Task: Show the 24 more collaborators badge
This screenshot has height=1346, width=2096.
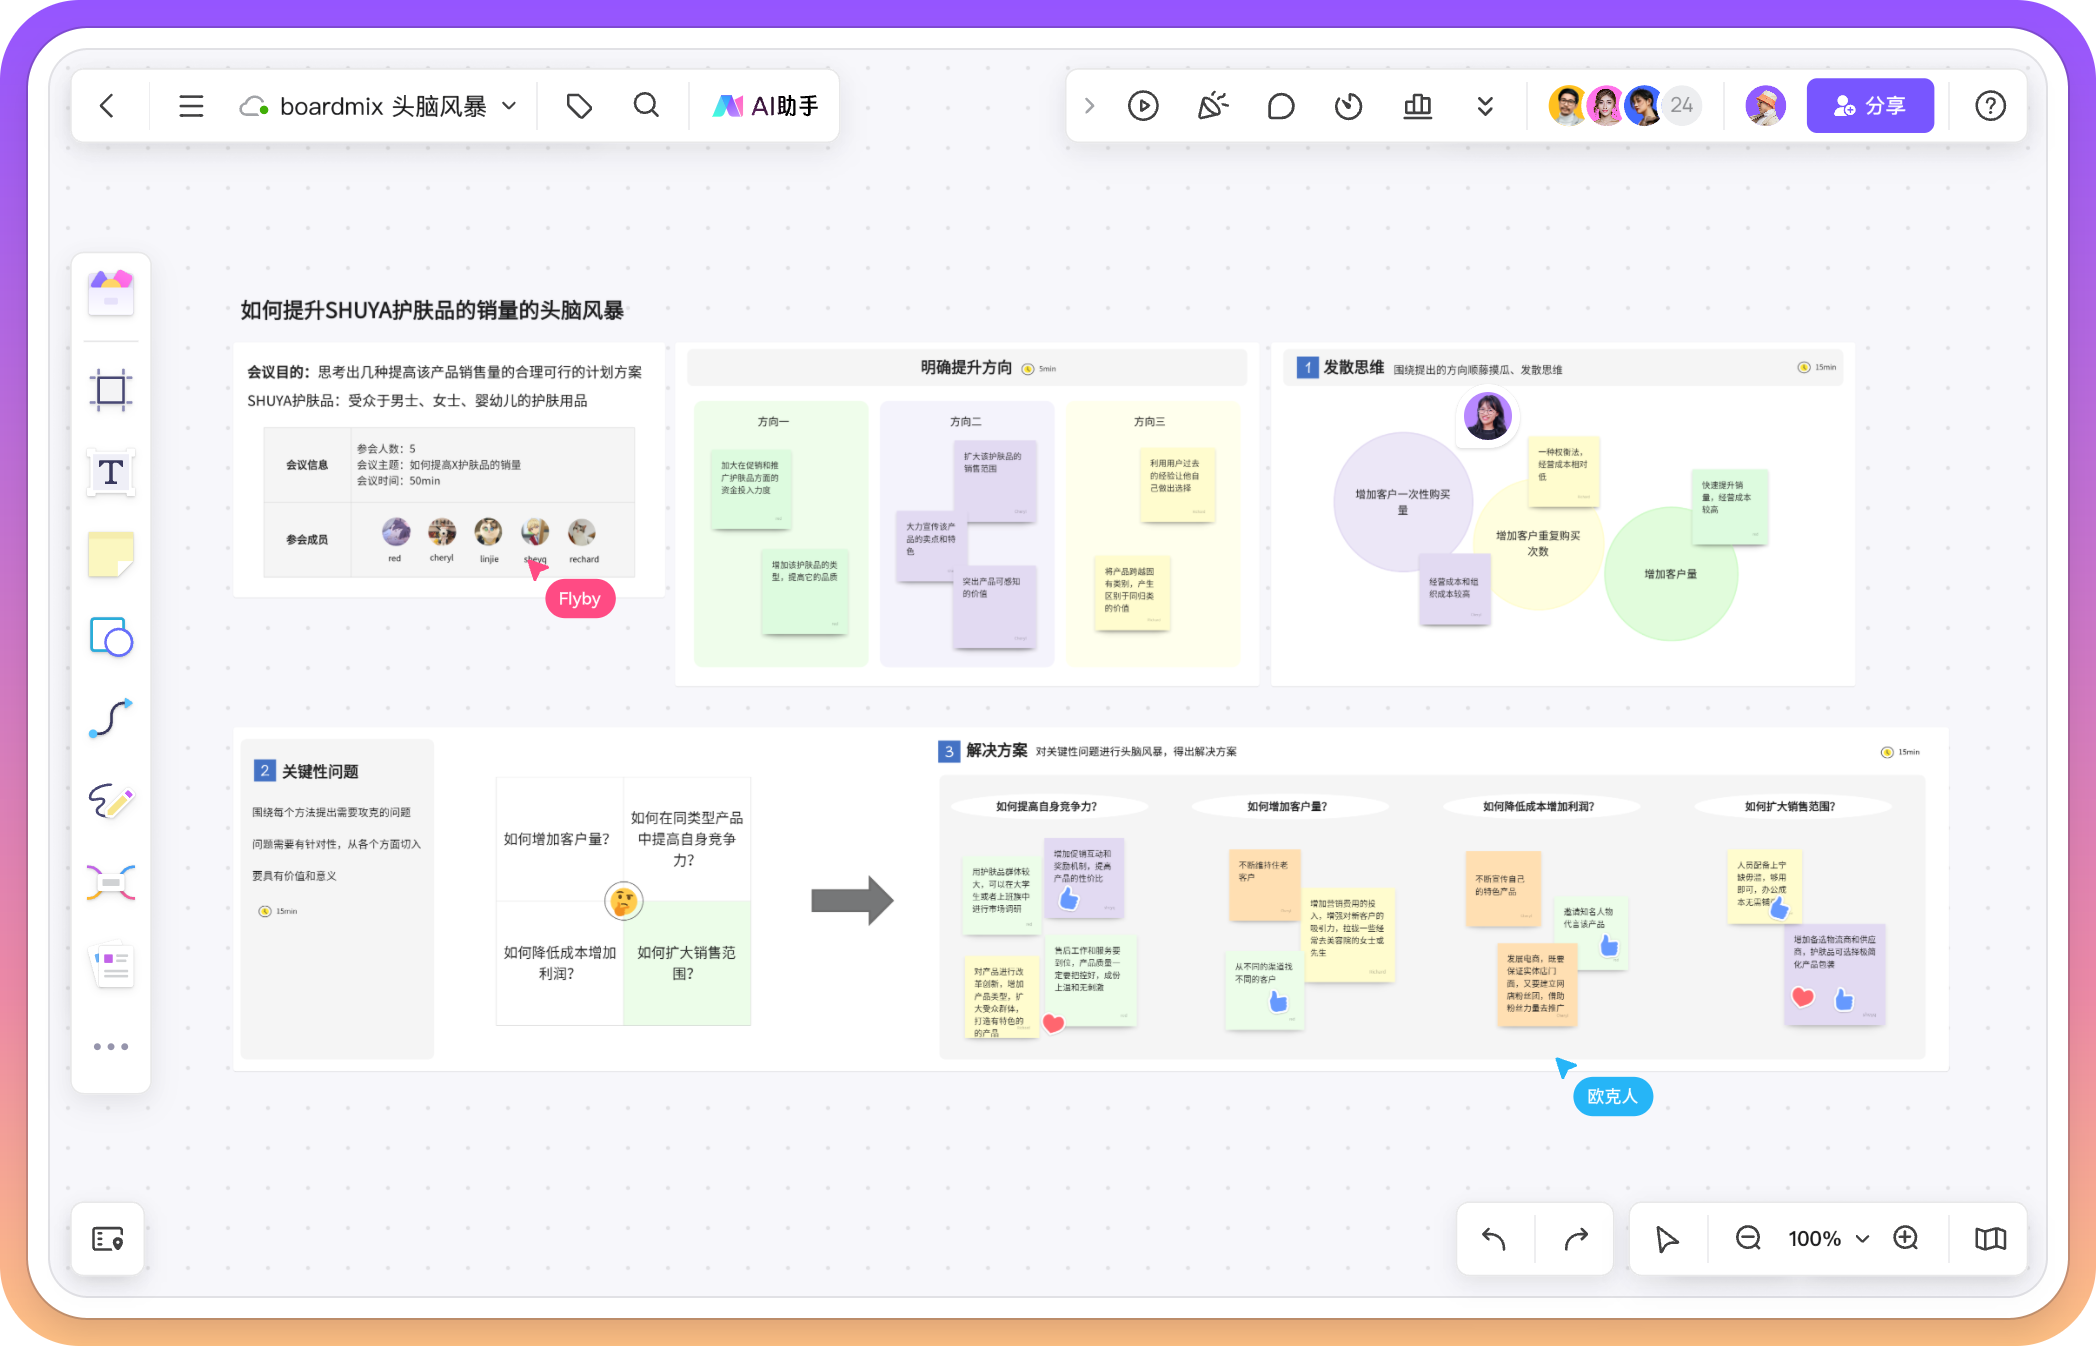Action: 1682,105
